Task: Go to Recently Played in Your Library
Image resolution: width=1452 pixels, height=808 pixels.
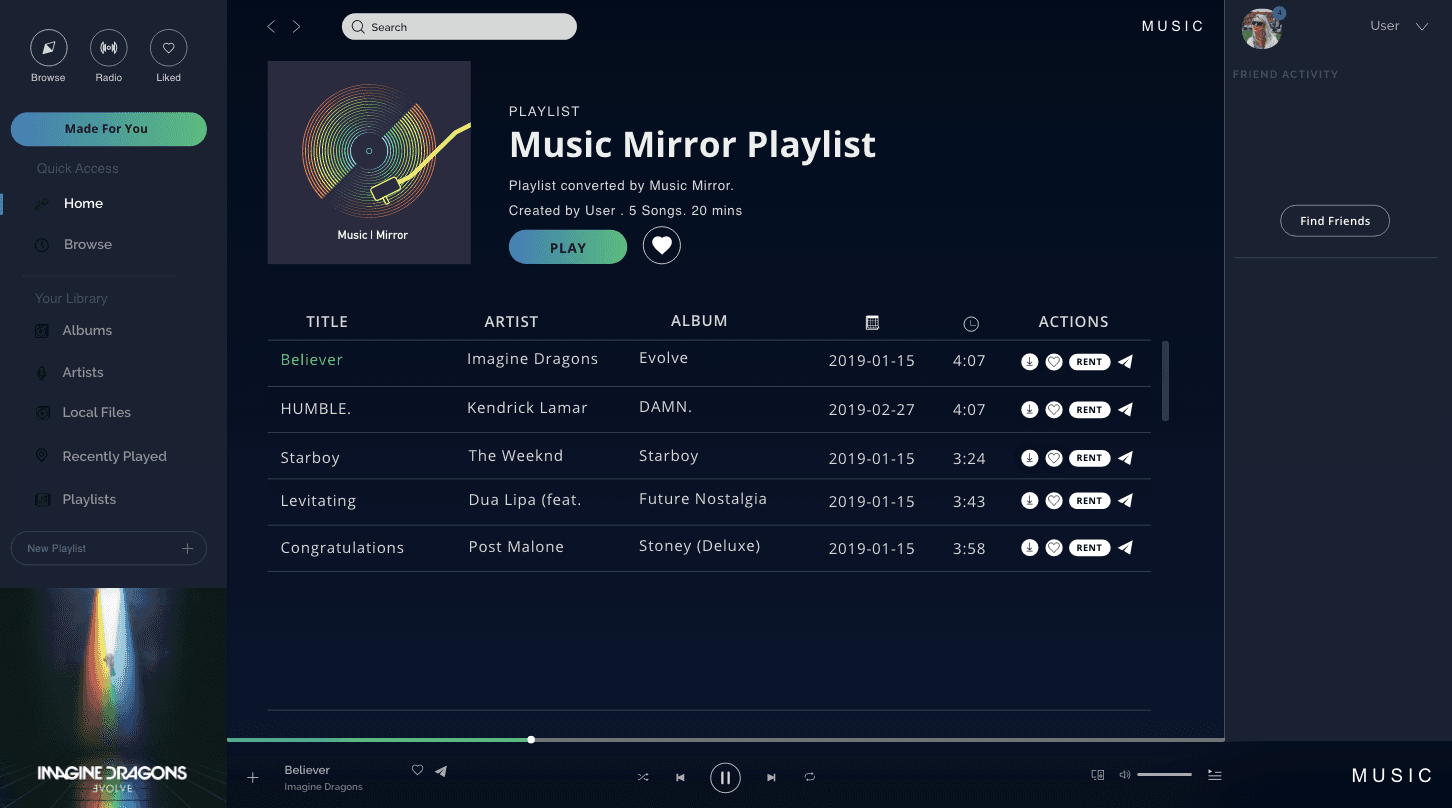Action: pyautogui.click(x=115, y=456)
